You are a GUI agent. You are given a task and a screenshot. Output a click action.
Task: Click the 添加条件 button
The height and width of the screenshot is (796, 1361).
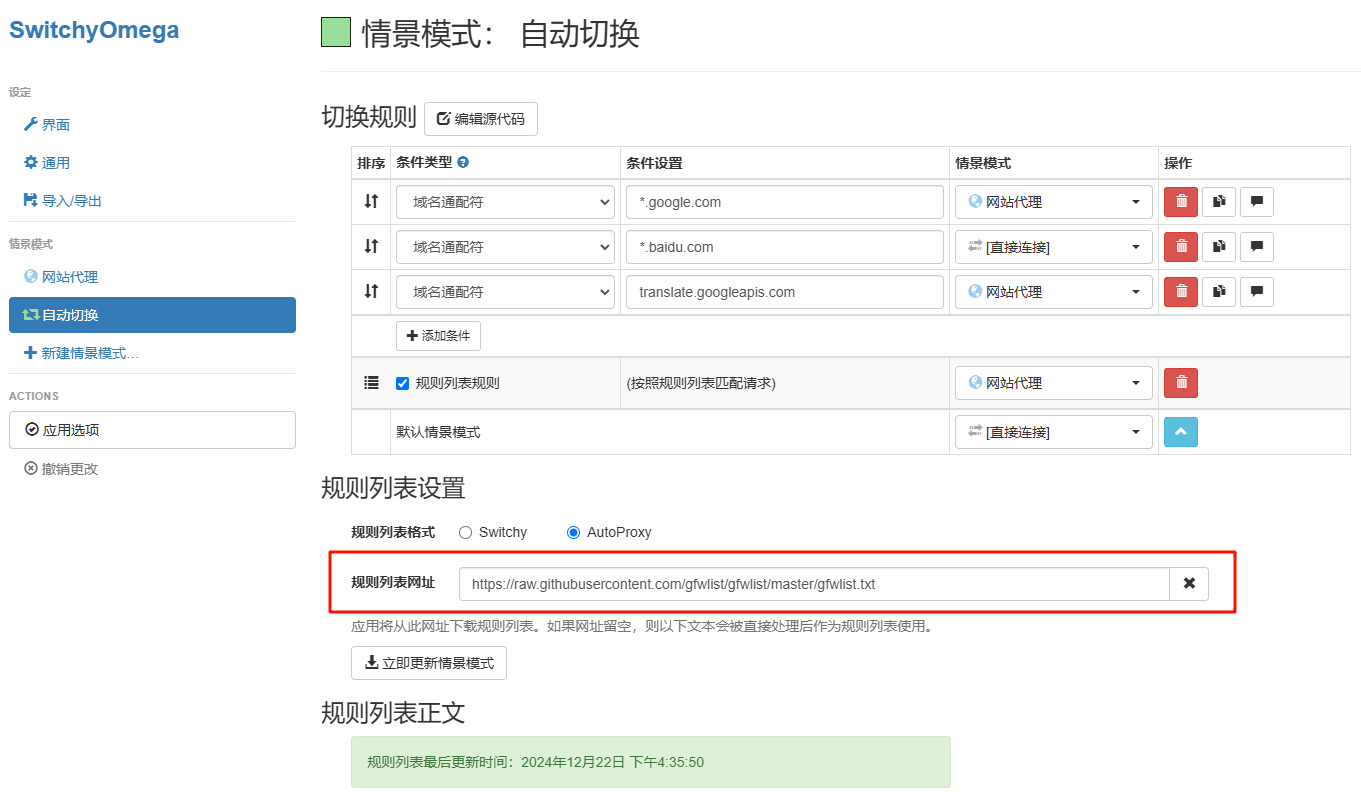coord(438,336)
